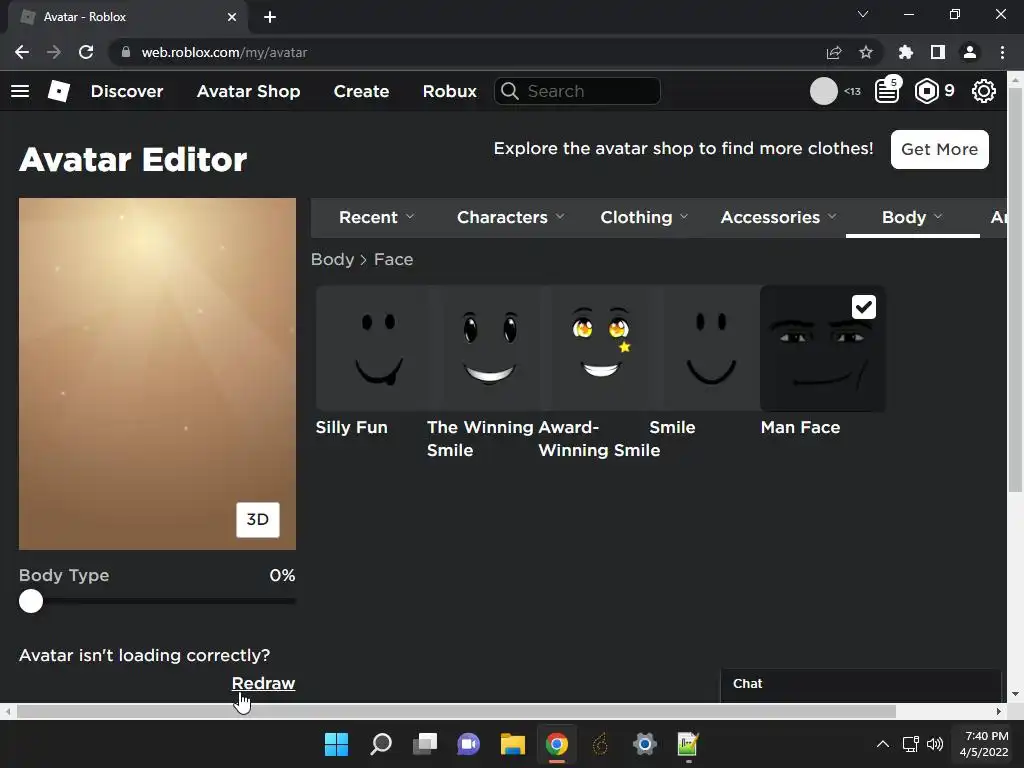Toggle the 3D avatar view button
1024x768 pixels.
pos(258,520)
